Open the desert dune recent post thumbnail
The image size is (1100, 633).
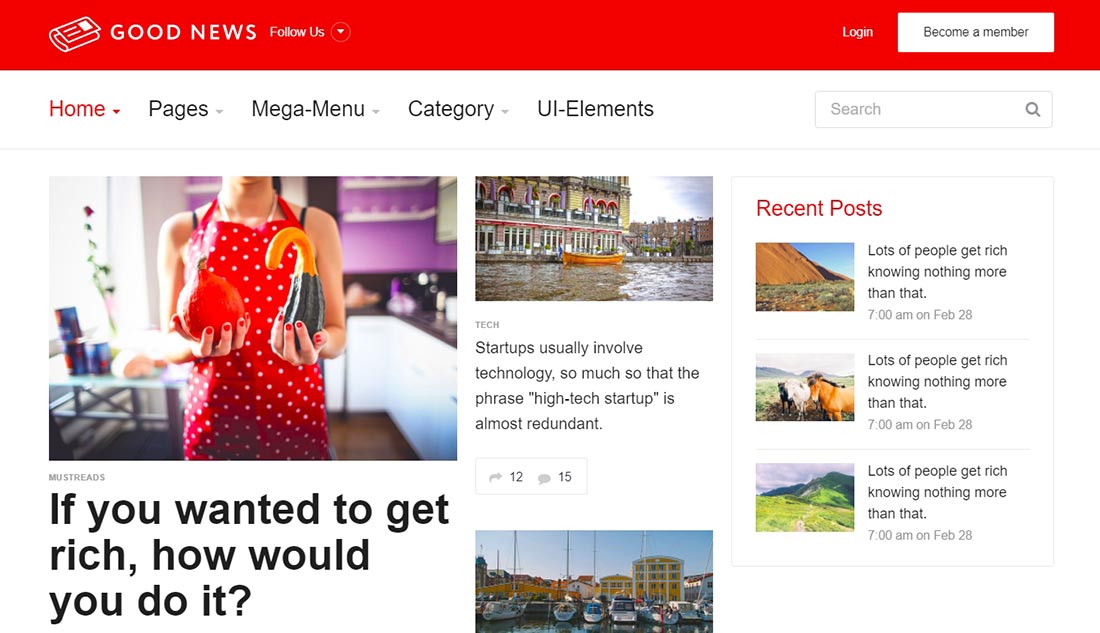[x=805, y=277]
